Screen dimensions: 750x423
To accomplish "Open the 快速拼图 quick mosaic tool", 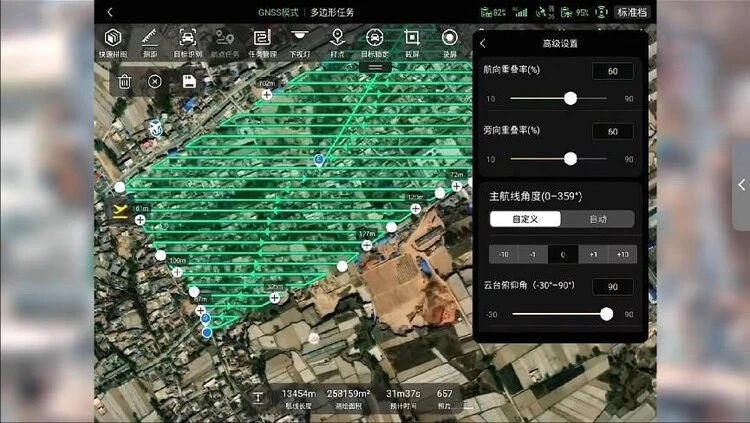I will coord(113,41).
